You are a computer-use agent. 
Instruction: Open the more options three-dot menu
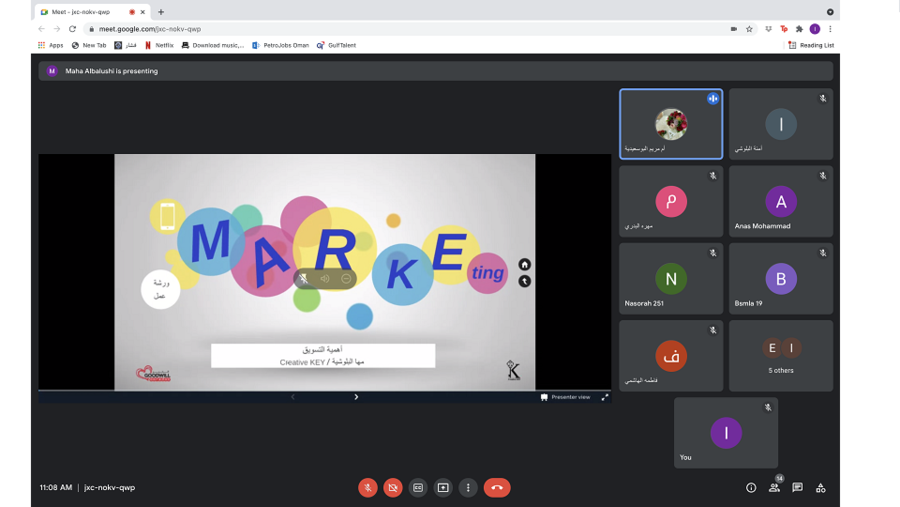tap(468, 488)
